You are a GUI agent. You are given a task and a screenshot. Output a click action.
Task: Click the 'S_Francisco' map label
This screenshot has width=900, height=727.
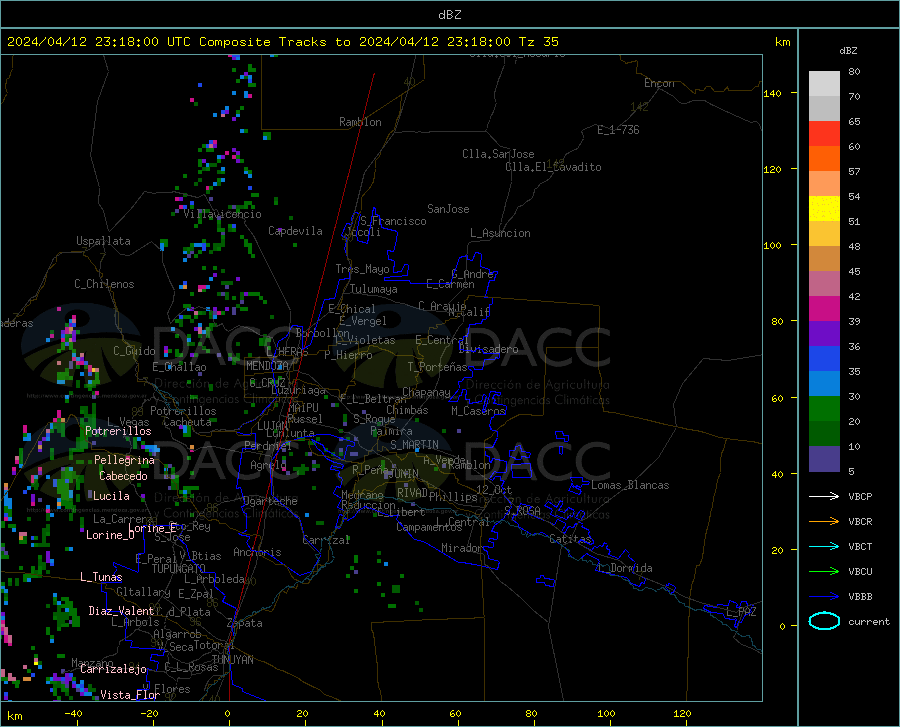click(393, 221)
